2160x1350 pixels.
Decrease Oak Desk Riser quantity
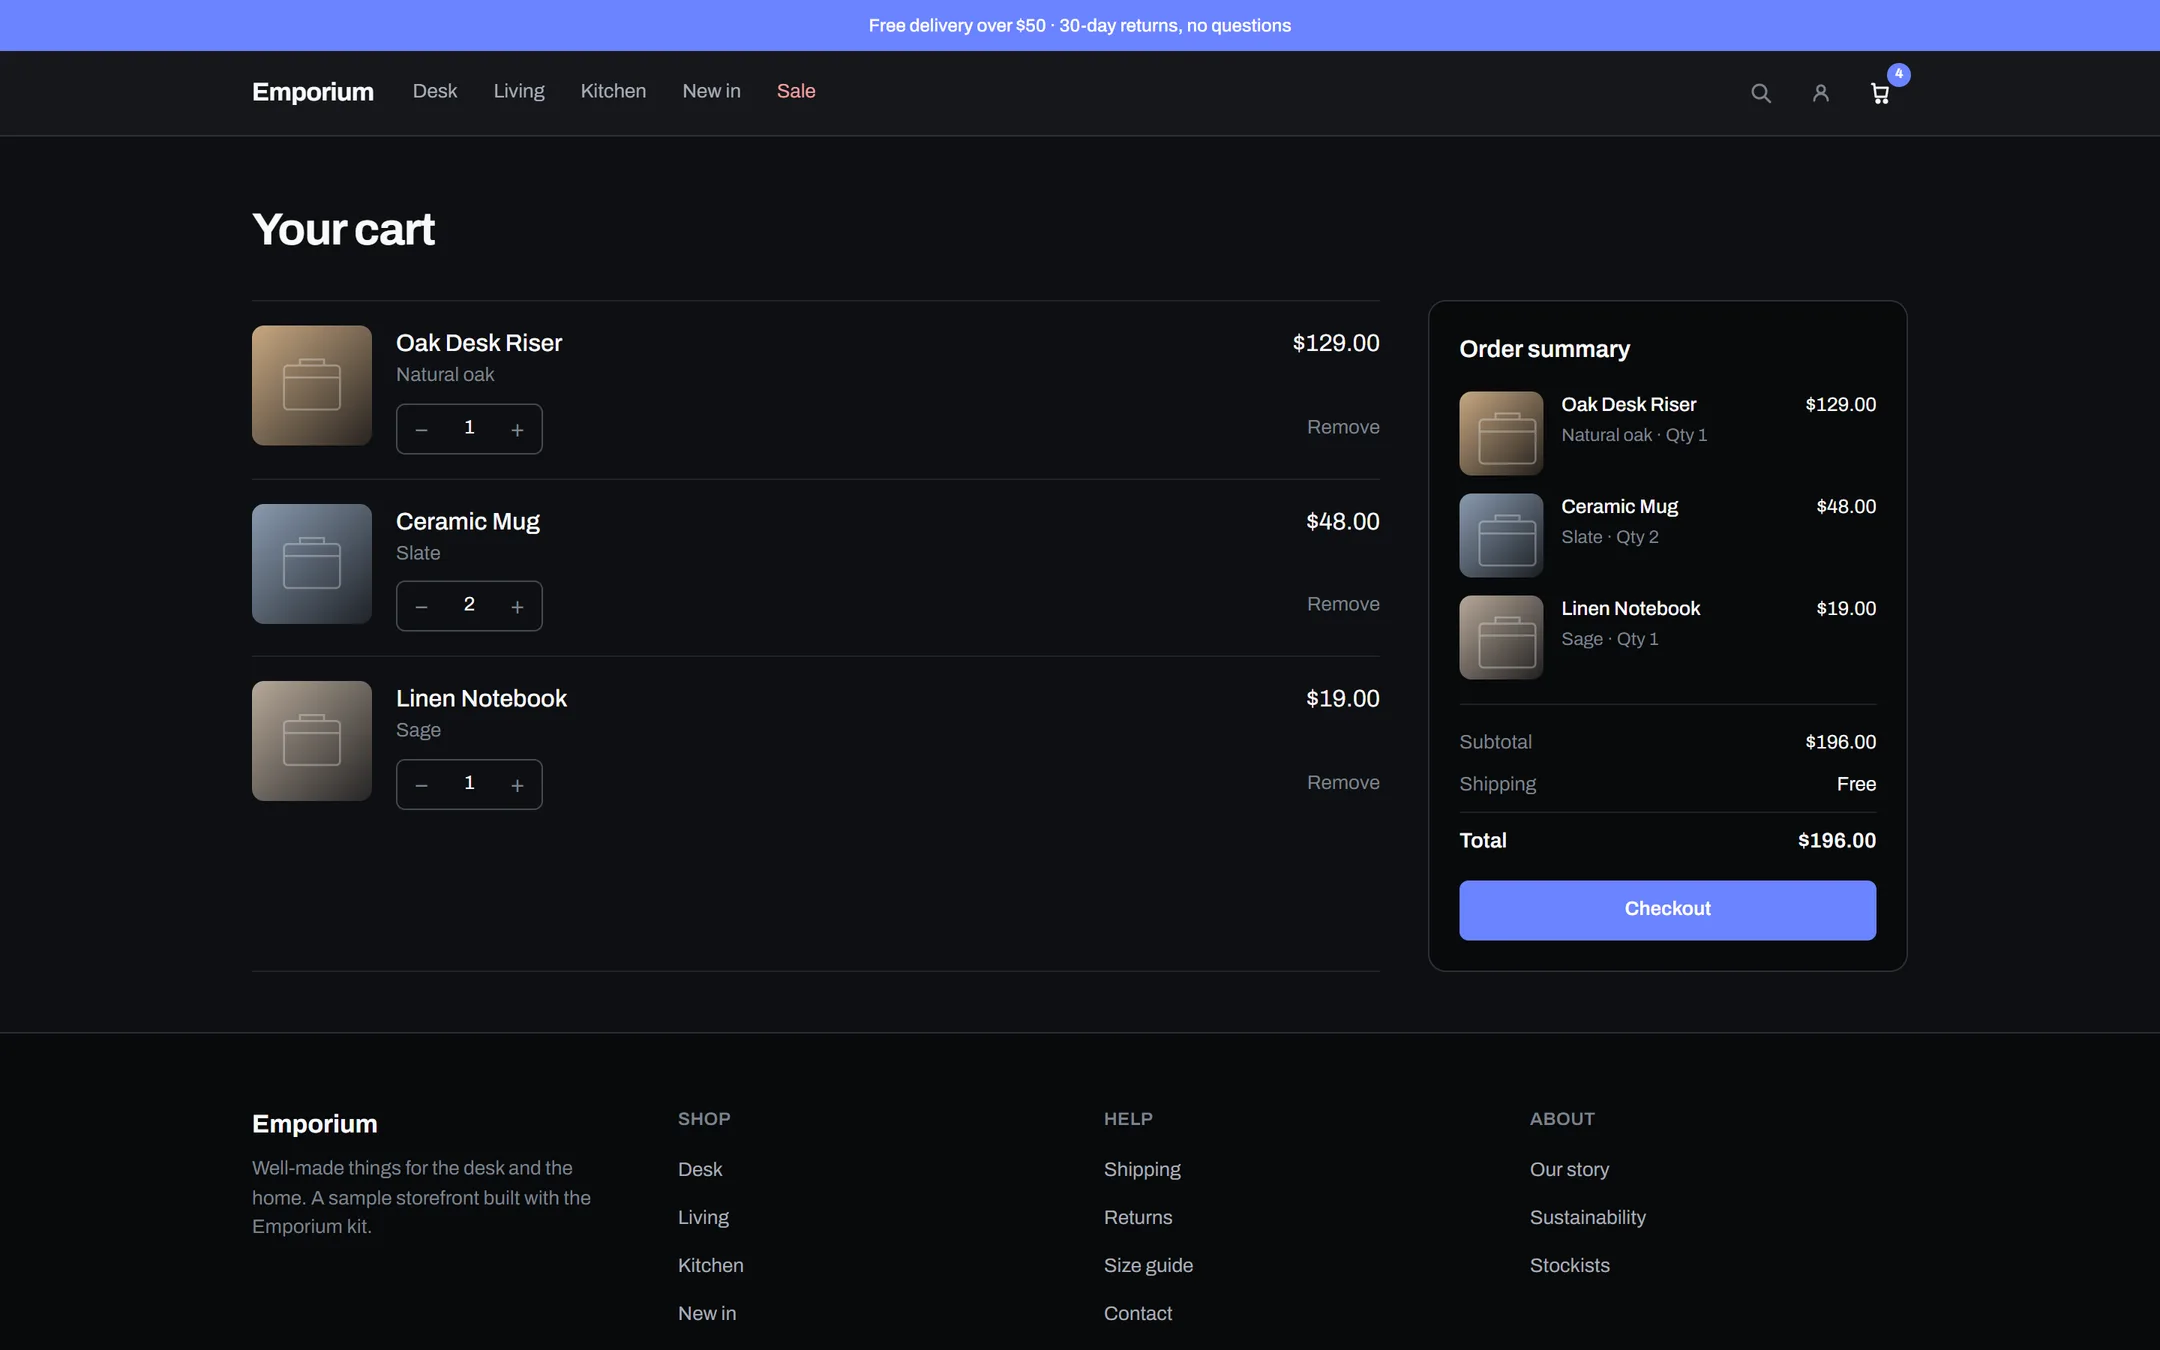pyautogui.click(x=422, y=429)
